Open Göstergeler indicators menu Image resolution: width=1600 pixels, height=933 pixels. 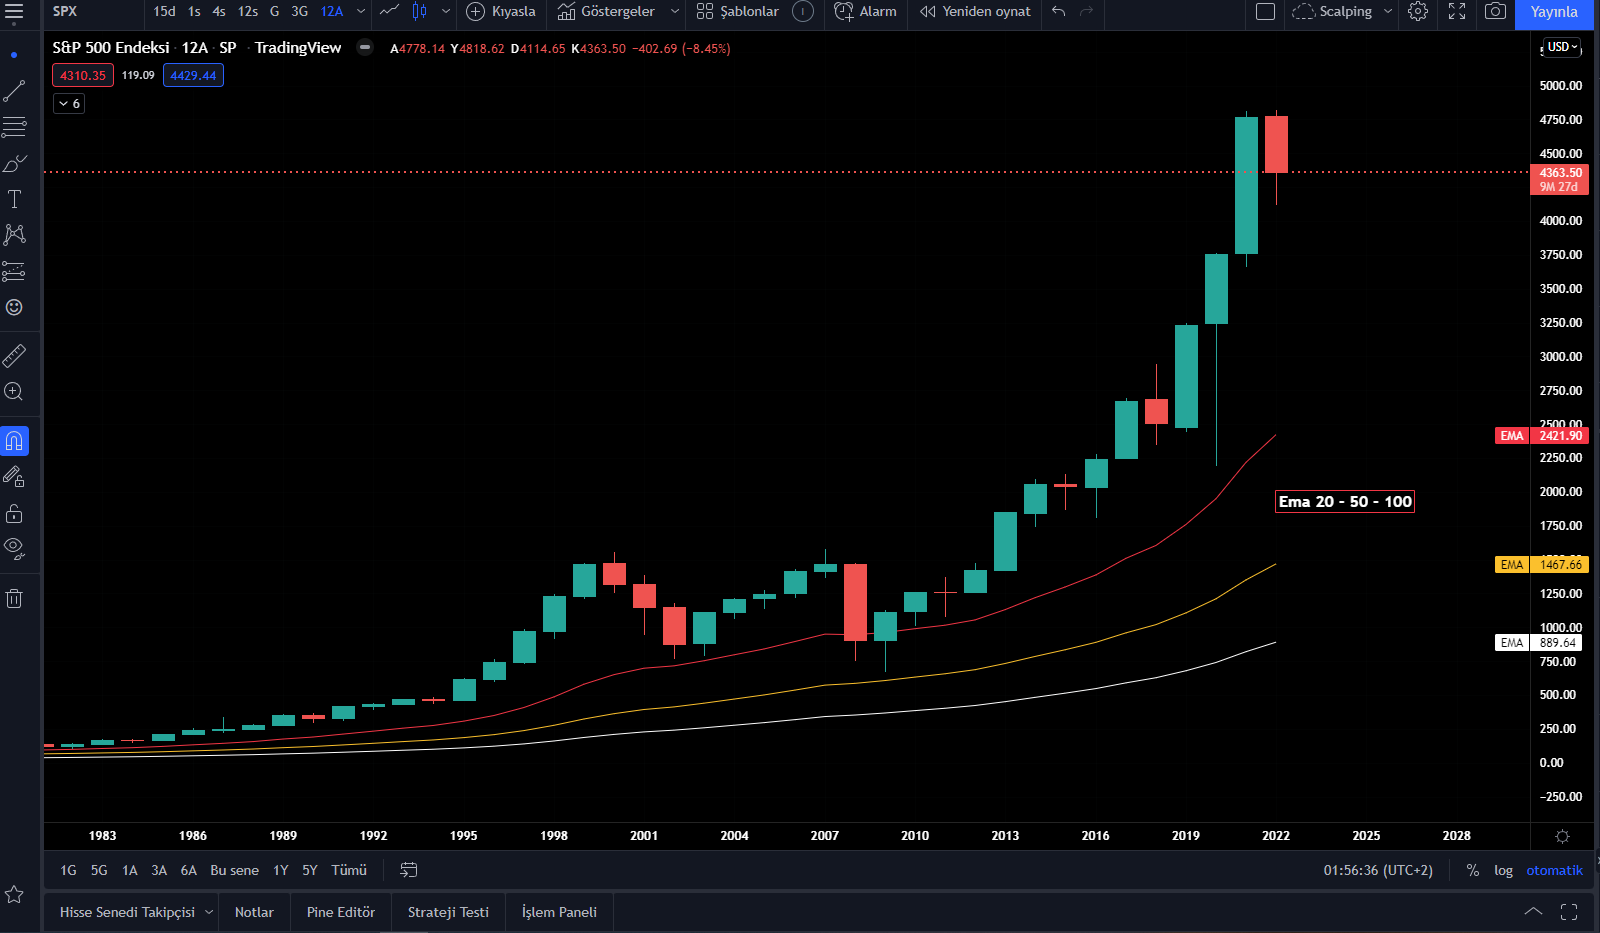tap(606, 12)
